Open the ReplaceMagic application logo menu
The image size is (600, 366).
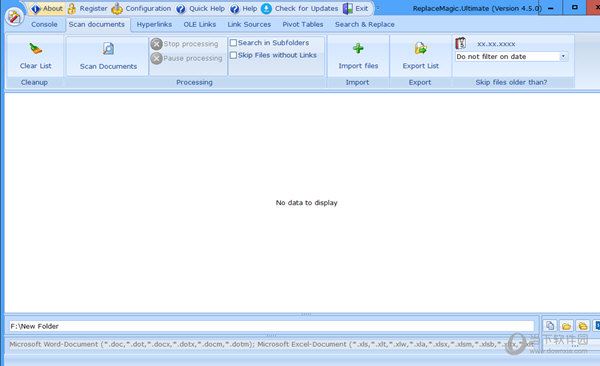click(x=14, y=16)
